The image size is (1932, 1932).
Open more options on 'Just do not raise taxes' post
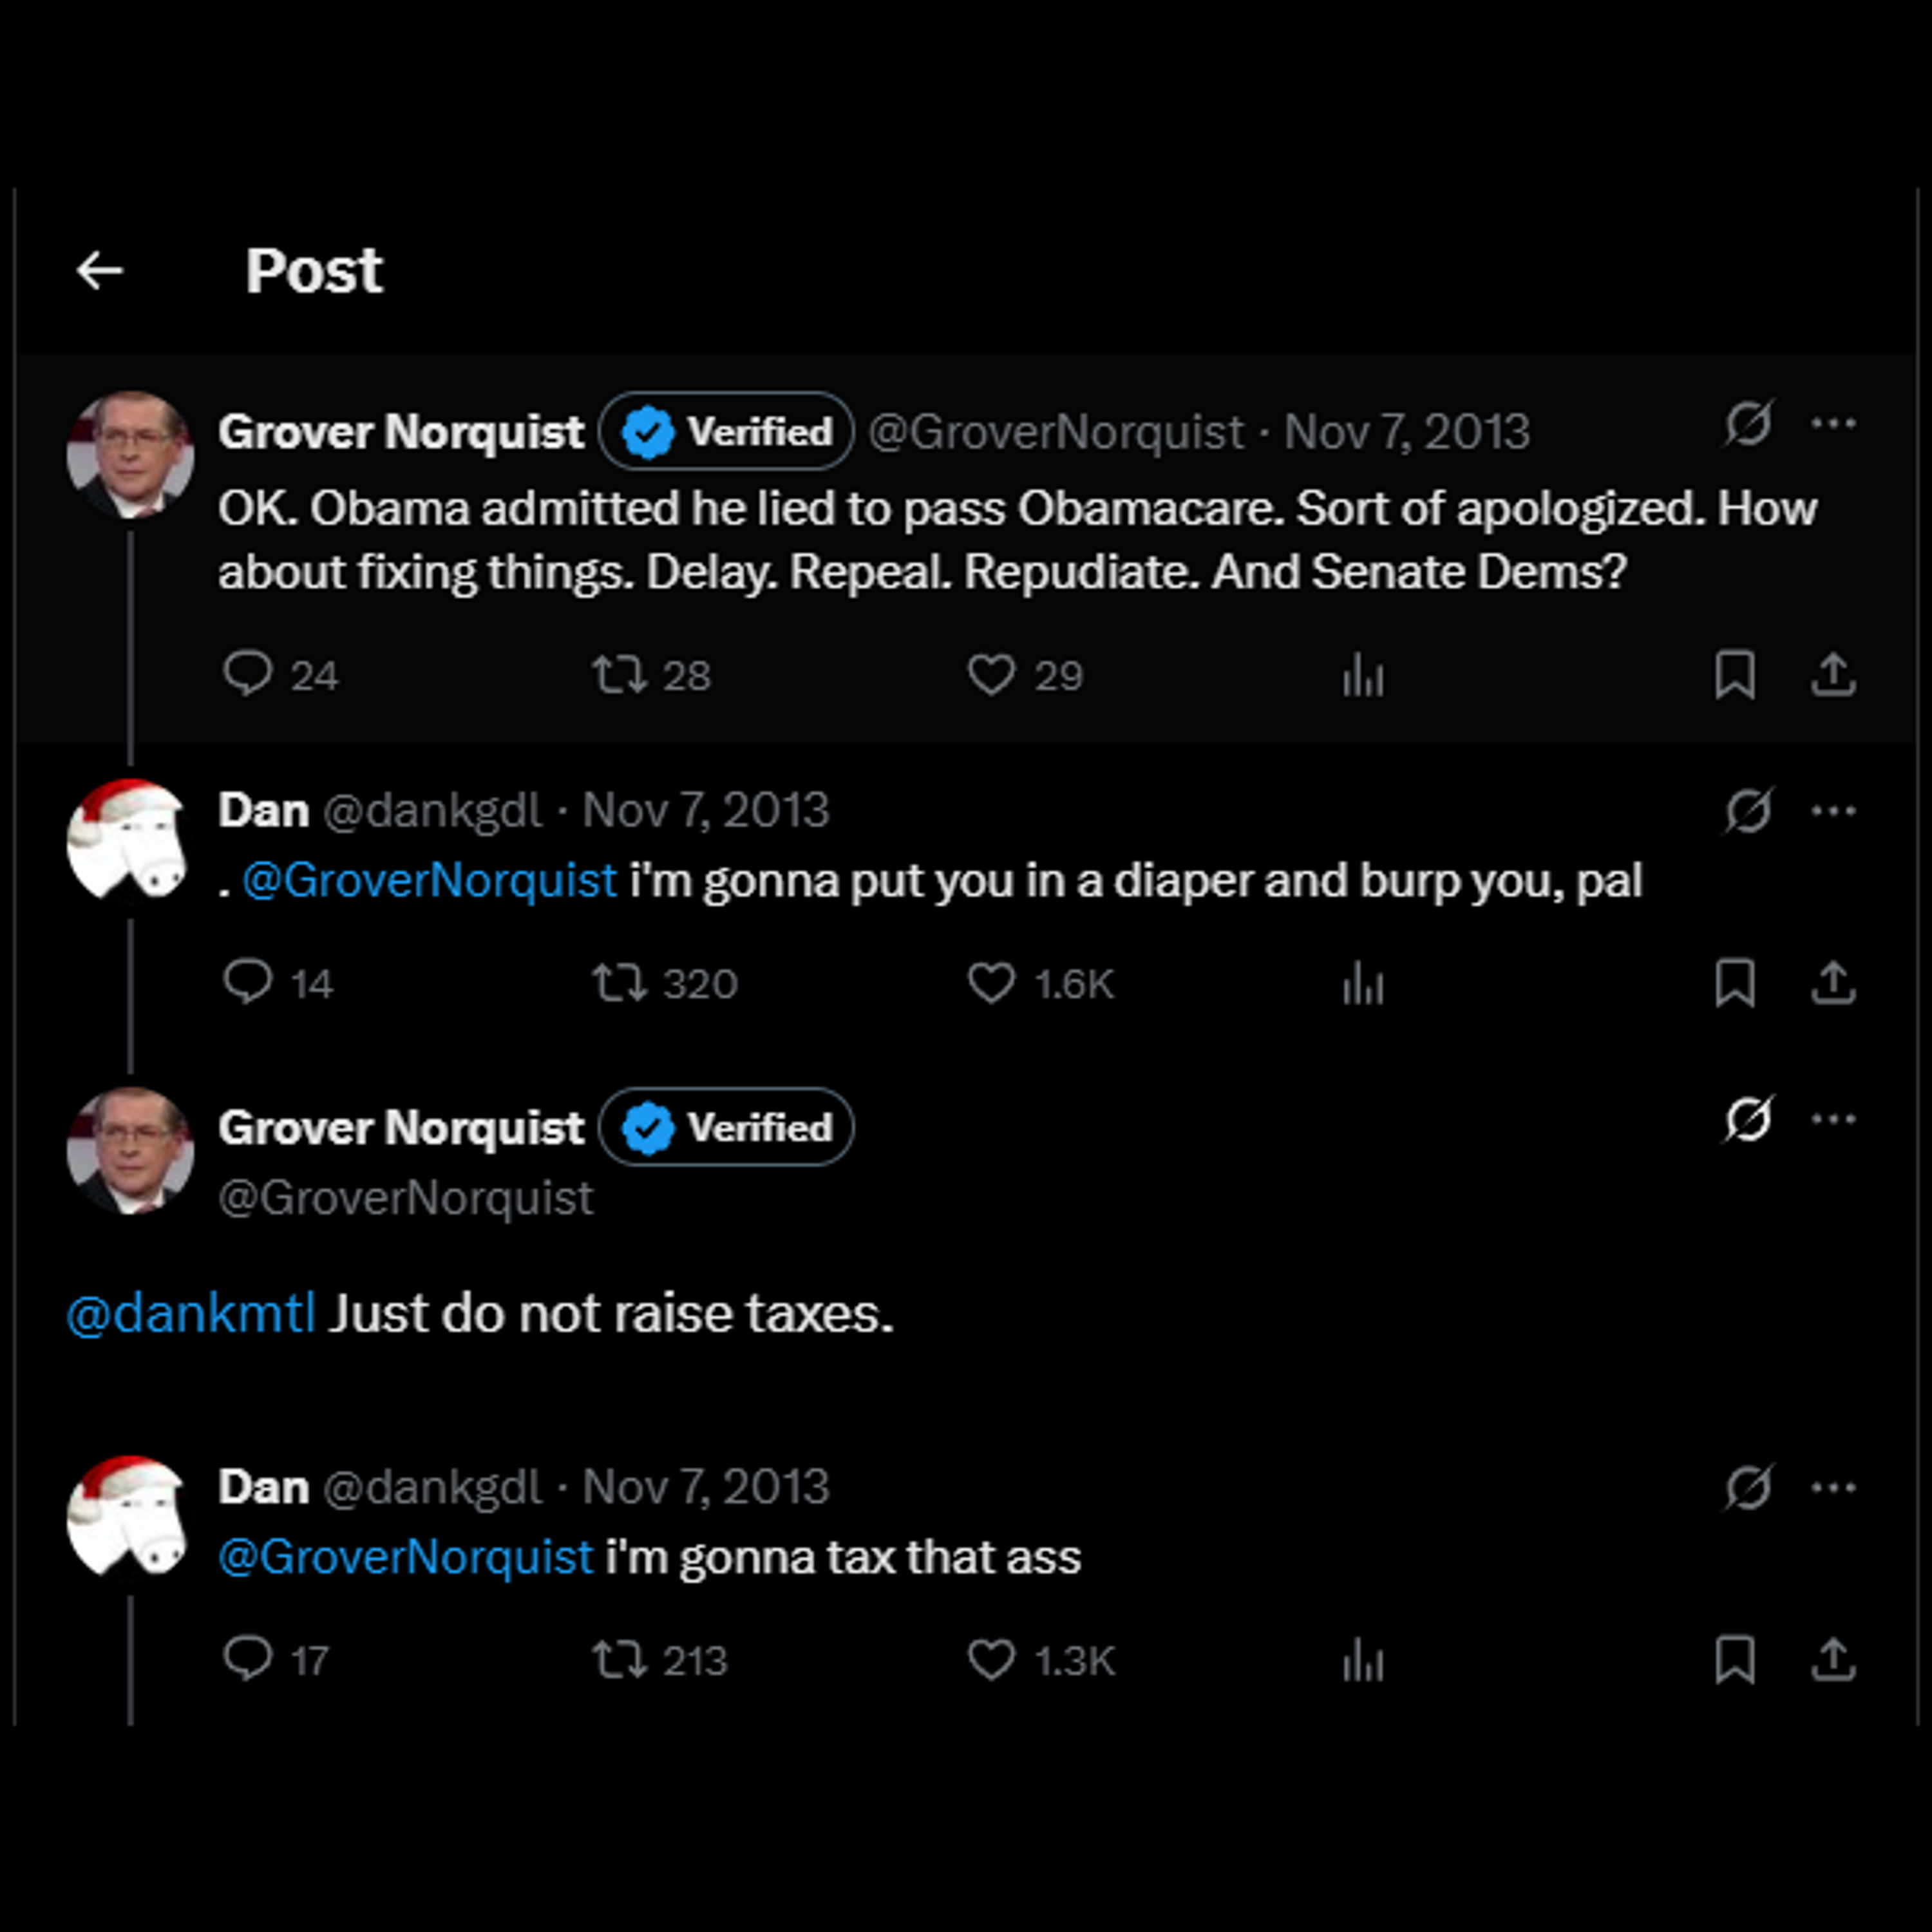pos(1833,1119)
